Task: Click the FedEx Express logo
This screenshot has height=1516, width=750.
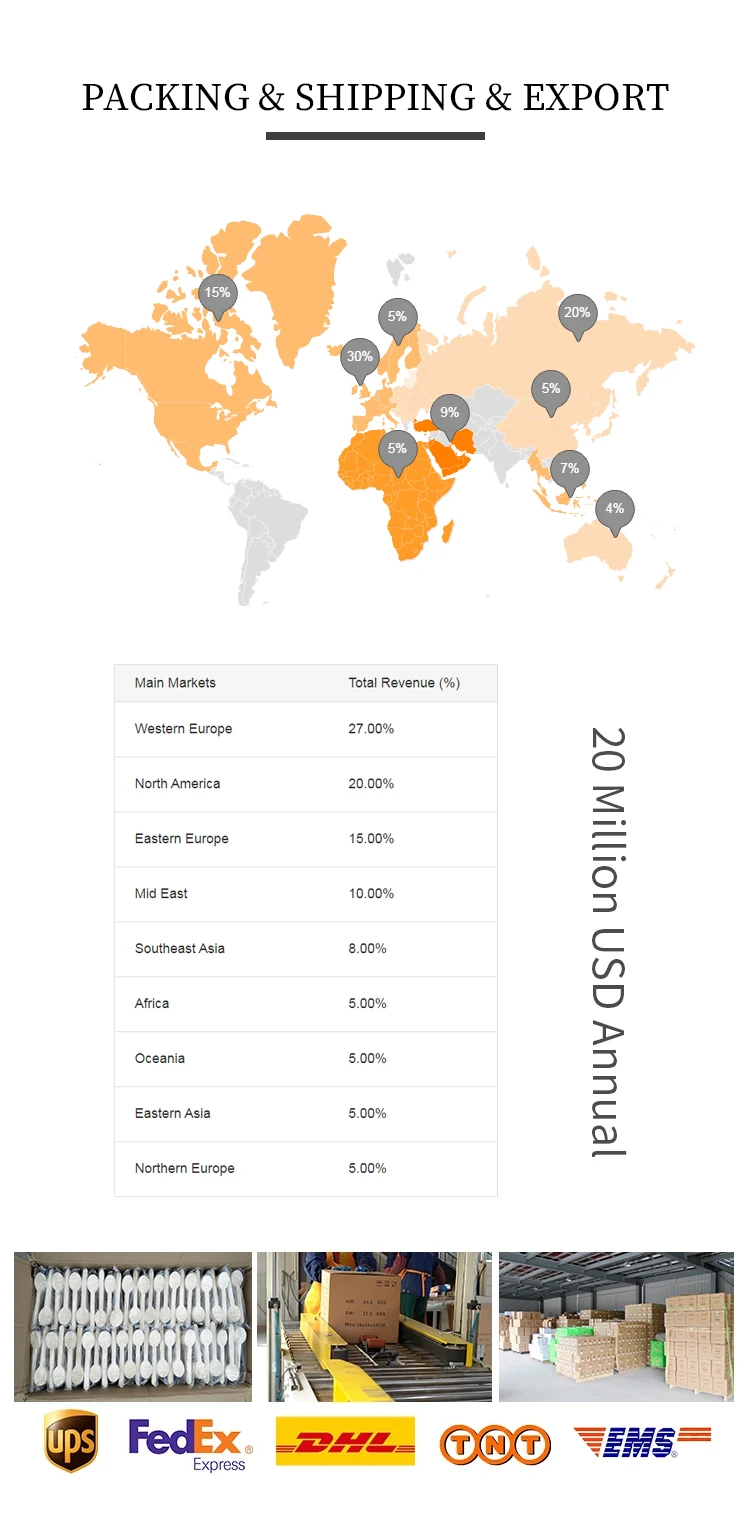Action: coord(190,1444)
